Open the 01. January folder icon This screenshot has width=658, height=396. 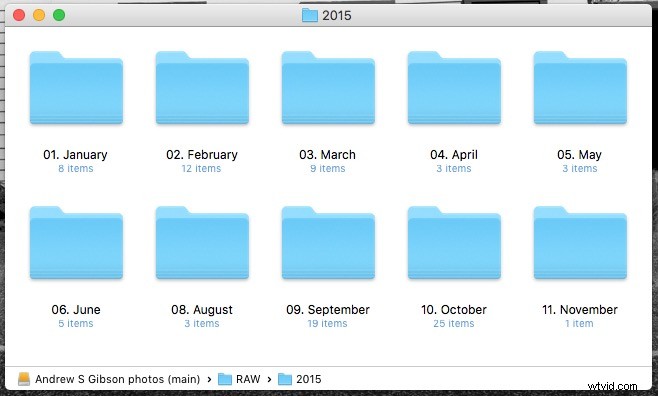coord(76,88)
